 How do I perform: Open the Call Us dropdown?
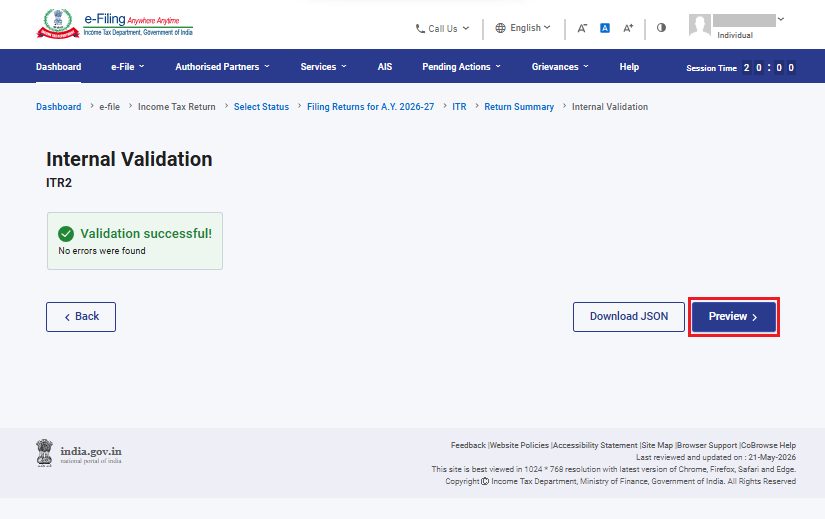pyautogui.click(x=442, y=28)
